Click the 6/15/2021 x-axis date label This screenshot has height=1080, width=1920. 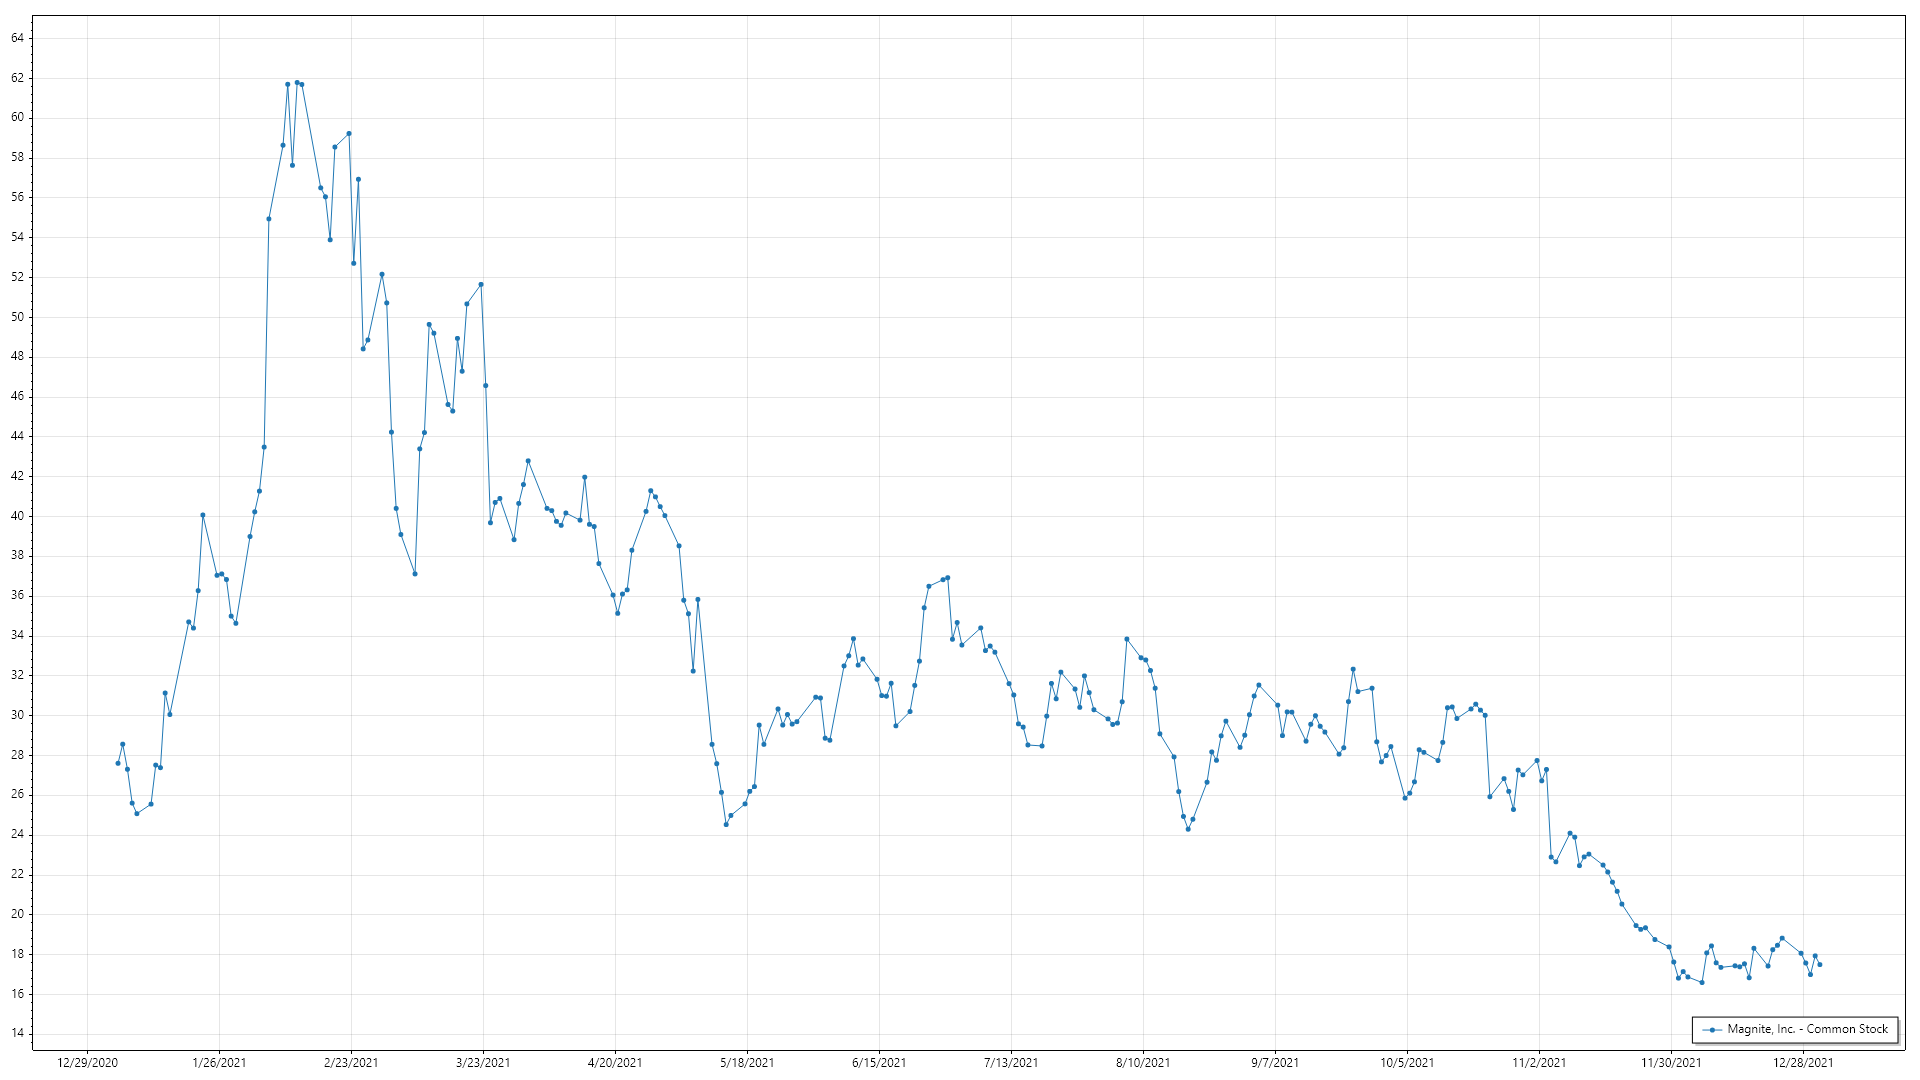pyautogui.click(x=879, y=1062)
